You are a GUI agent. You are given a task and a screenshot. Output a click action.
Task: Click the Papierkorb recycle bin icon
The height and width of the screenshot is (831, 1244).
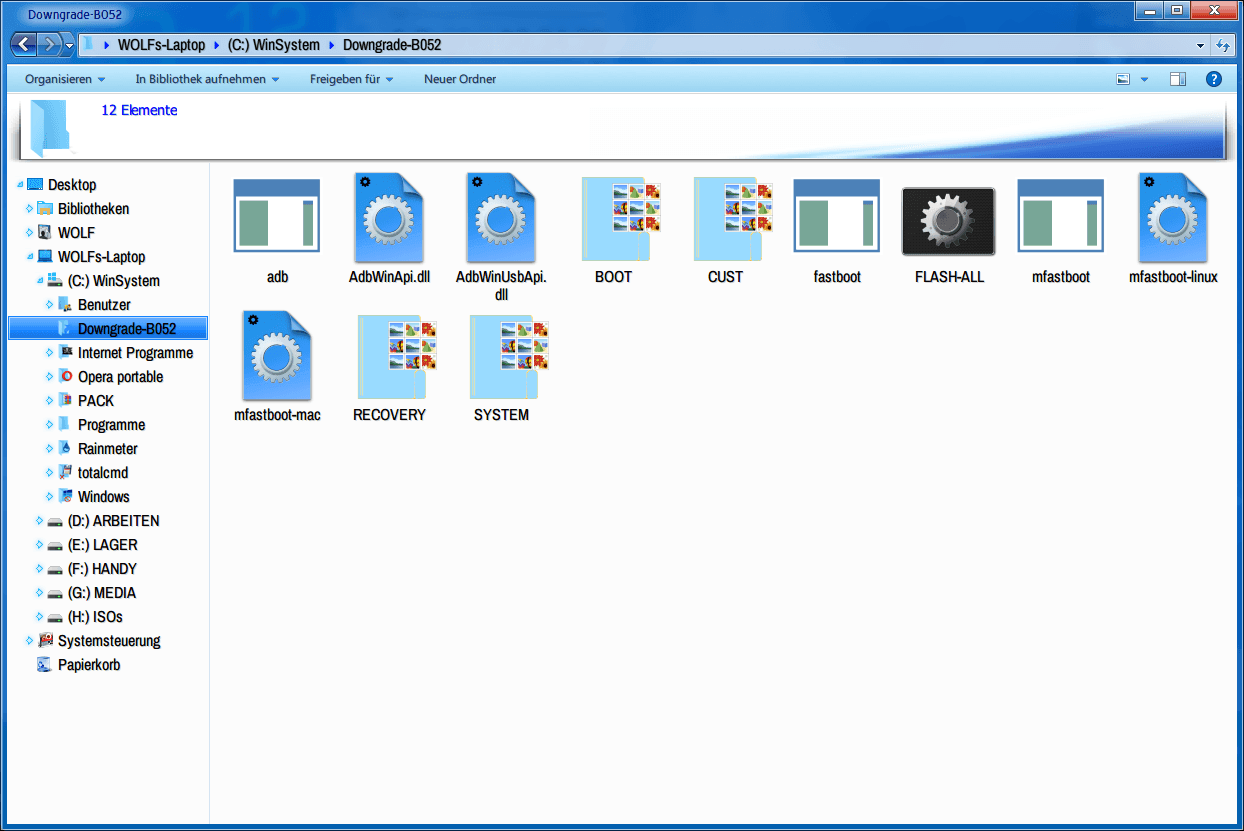[x=45, y=665]
